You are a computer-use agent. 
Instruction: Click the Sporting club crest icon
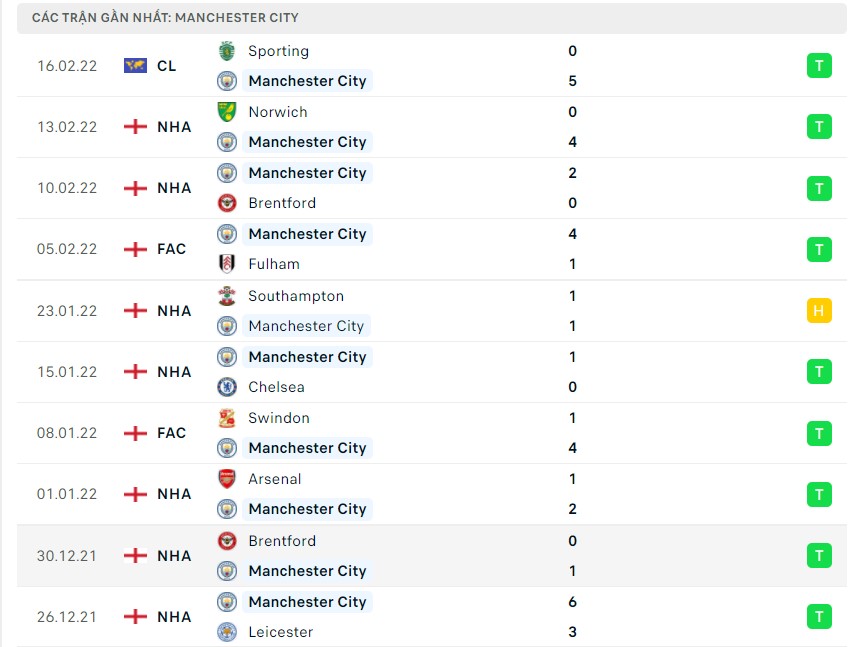(x=227, y=51)
